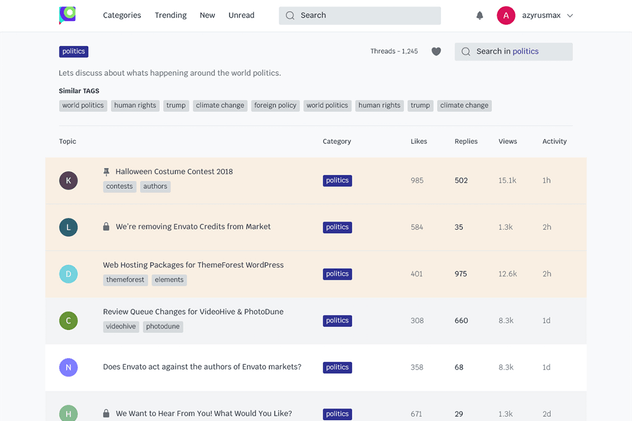Click politics category badge in Halloween row
The width and height of the screenshot is (632, 421).
coord(337,180)
